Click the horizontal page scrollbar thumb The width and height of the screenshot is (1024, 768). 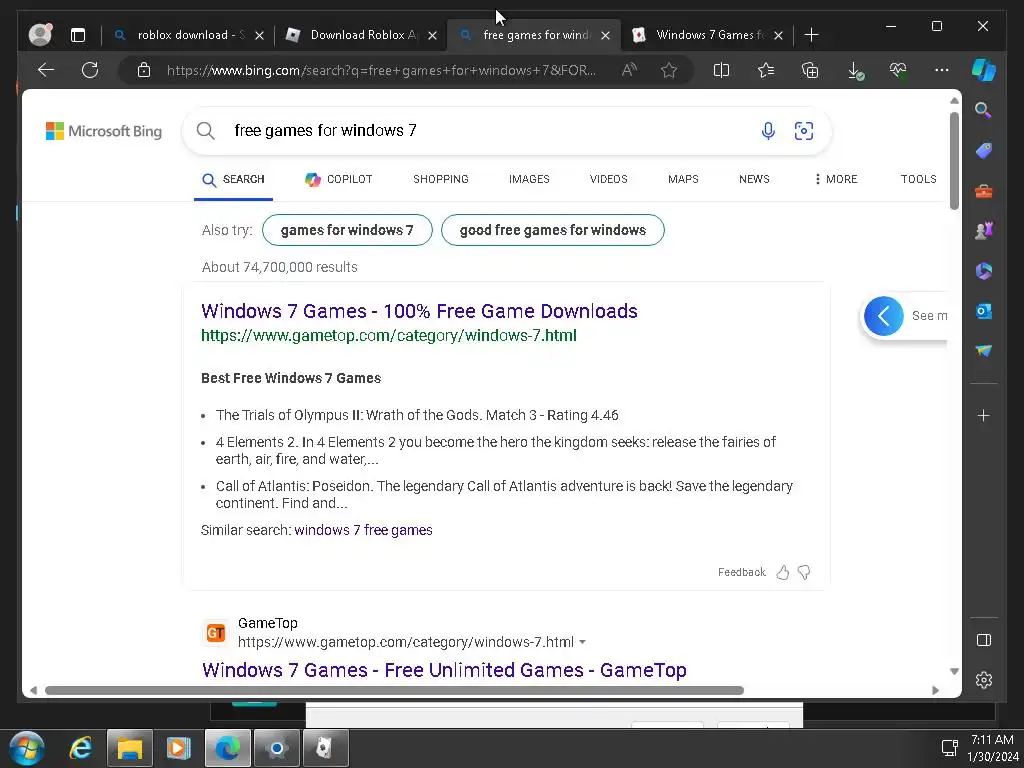point(394,690)
